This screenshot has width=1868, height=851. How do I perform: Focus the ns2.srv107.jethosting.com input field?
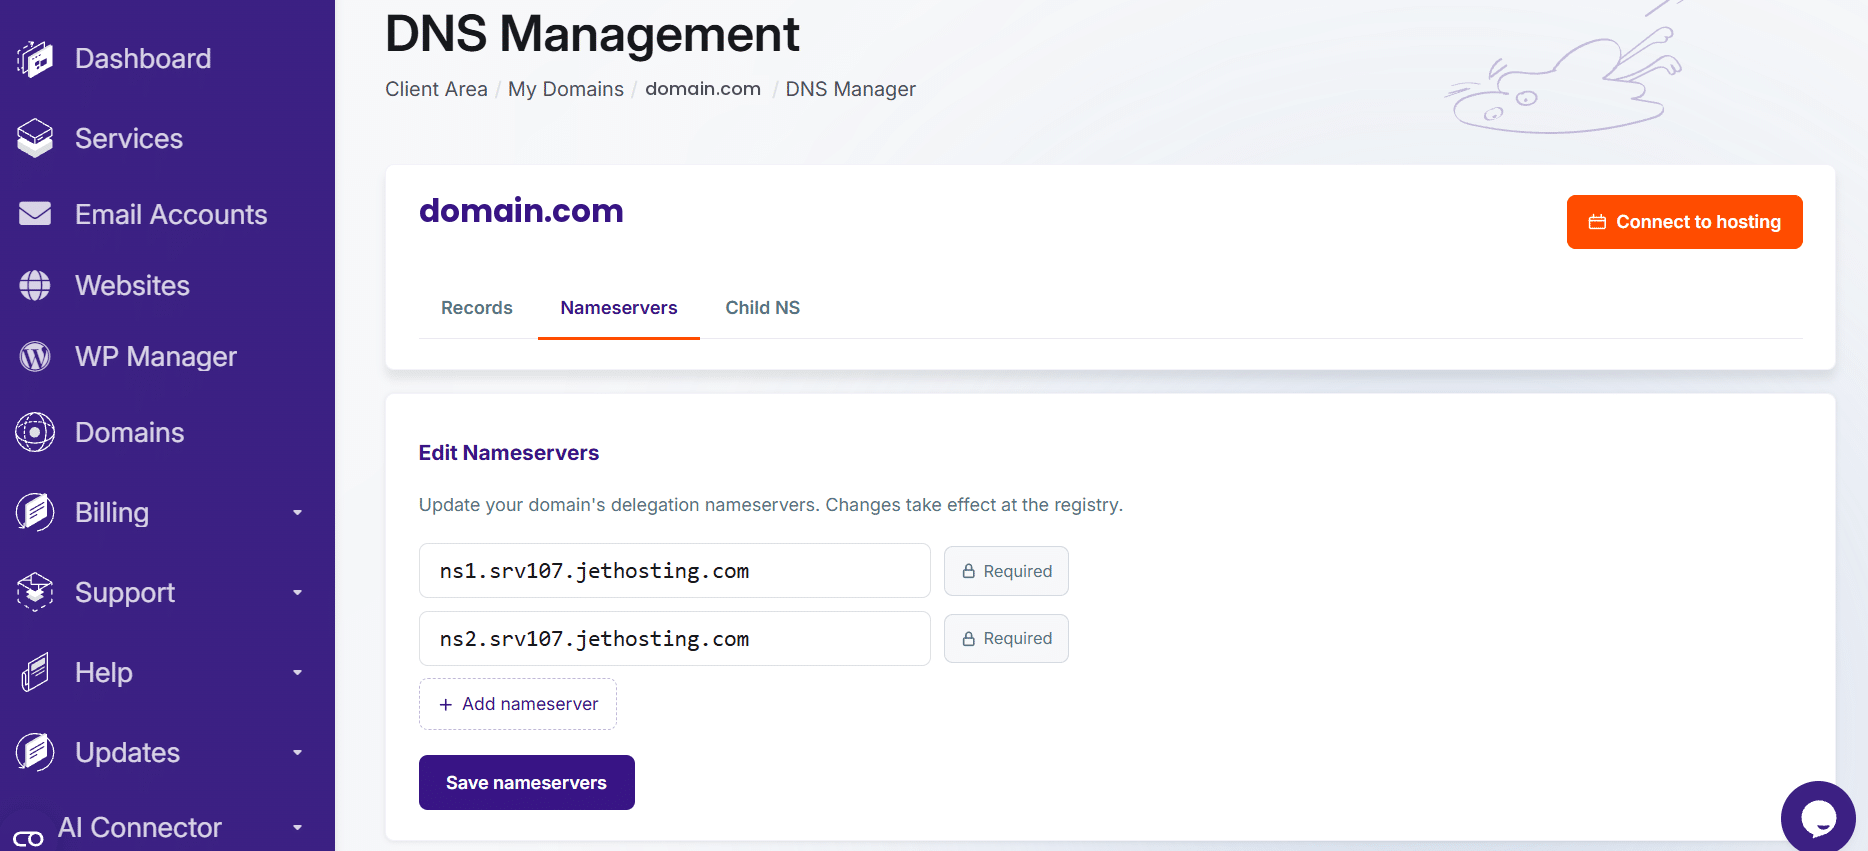point(675,638)
